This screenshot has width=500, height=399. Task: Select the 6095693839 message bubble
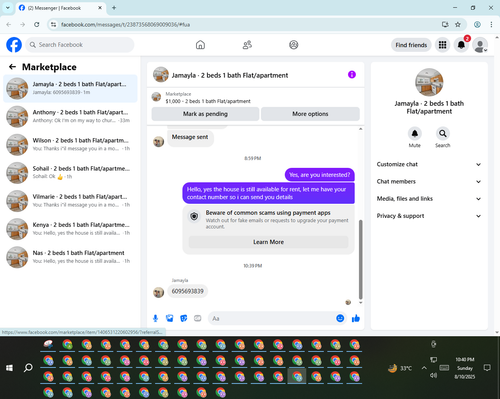pyautogui.click(x=187, y=291)
